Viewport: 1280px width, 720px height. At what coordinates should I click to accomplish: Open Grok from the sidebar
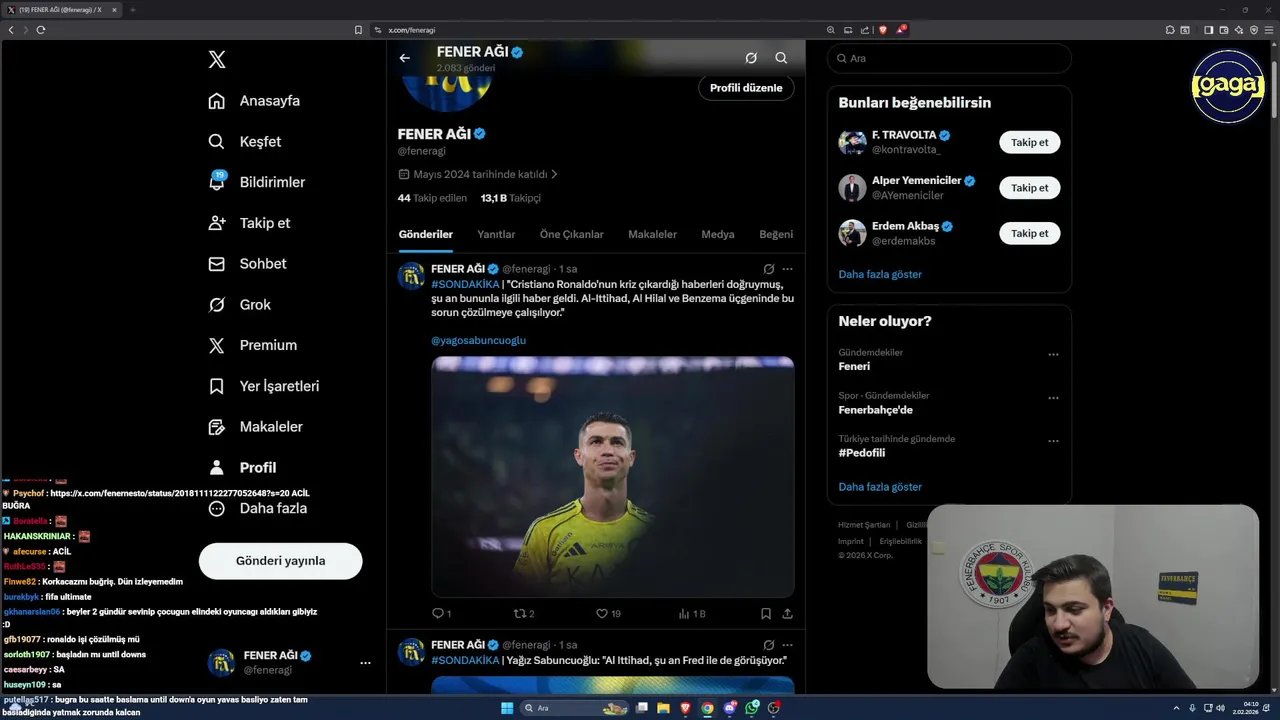click(x=239, y=305)
